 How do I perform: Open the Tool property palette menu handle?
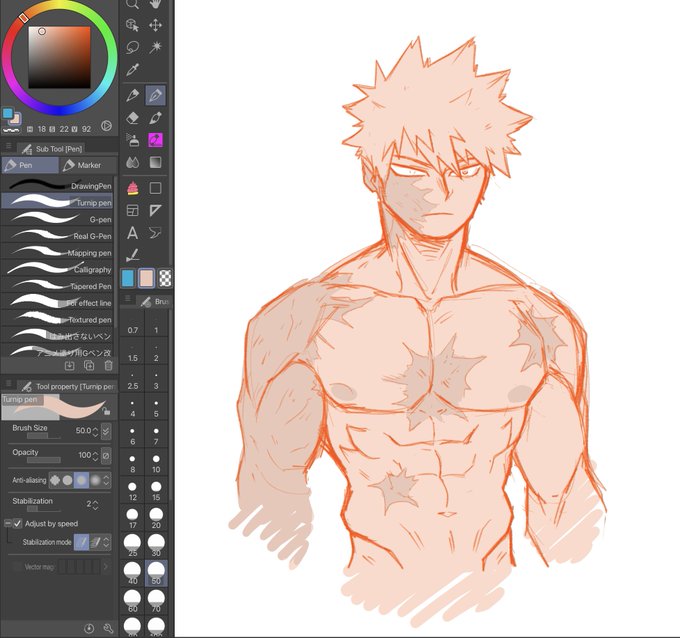point(8,384)
